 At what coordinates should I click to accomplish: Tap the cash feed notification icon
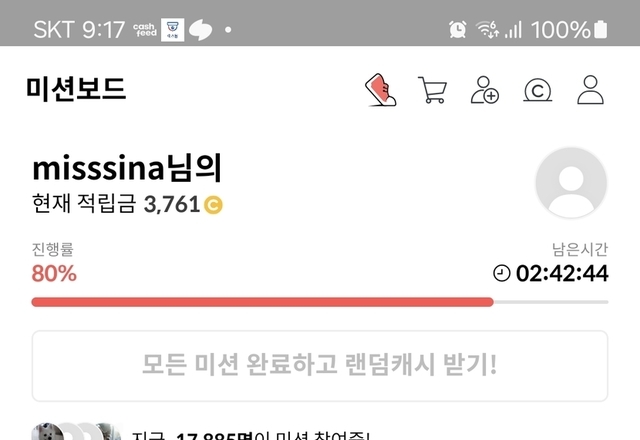[x=144, y=30]
